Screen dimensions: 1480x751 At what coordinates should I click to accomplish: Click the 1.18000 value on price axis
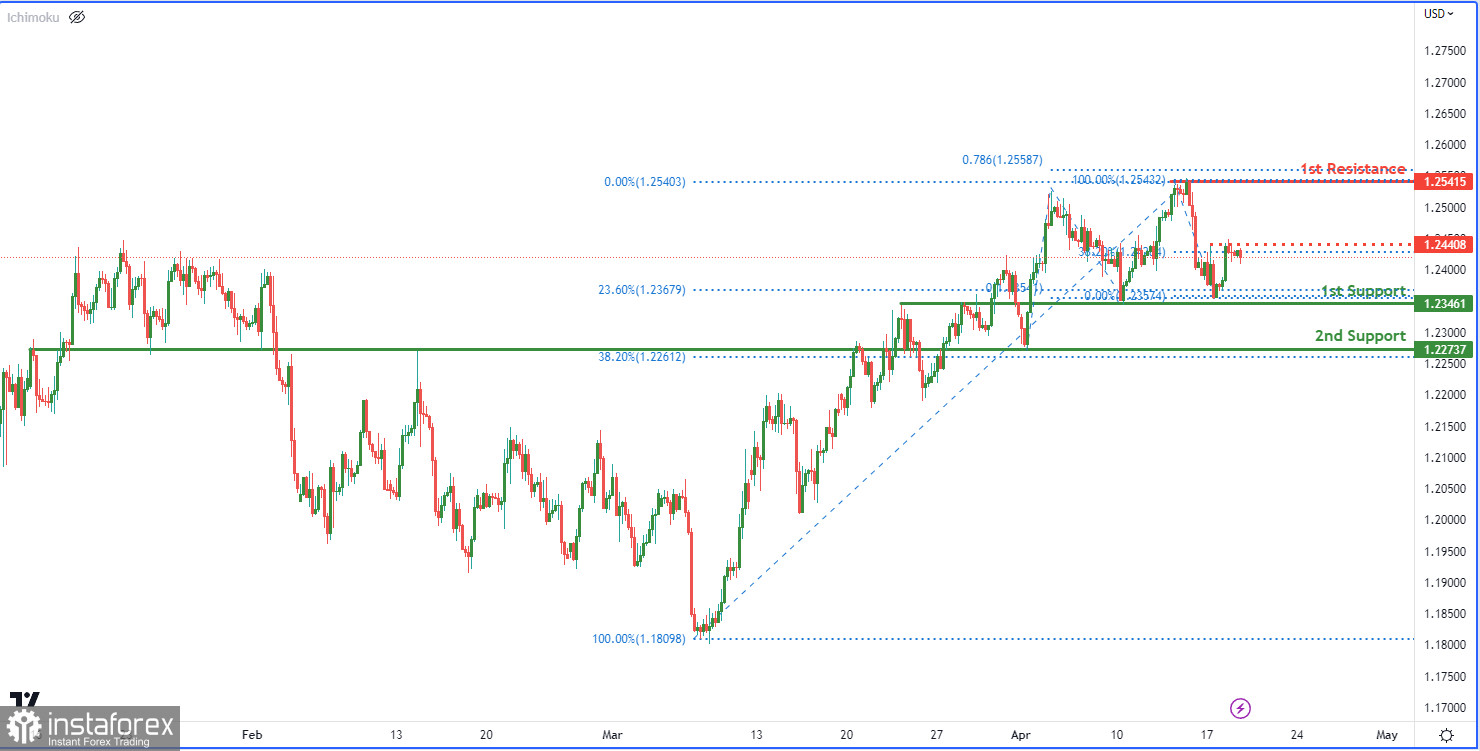pyautogui.click(x=1443, y=645)
